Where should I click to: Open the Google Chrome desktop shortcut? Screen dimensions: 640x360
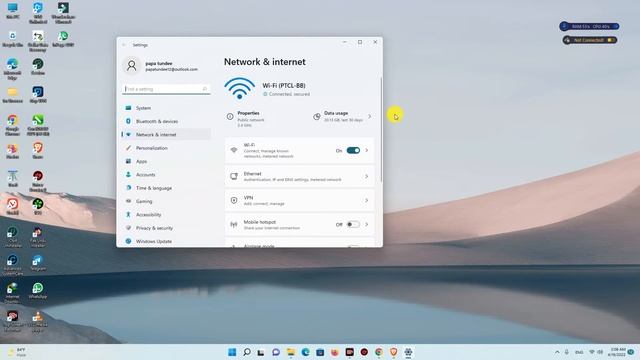click(x=13, y=125)
